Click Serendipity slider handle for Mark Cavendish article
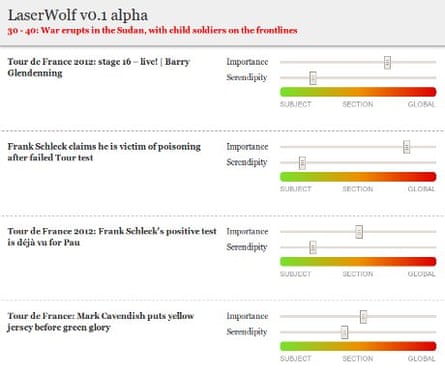Viewport: 445px width, 373px height. tap(344, 332)
